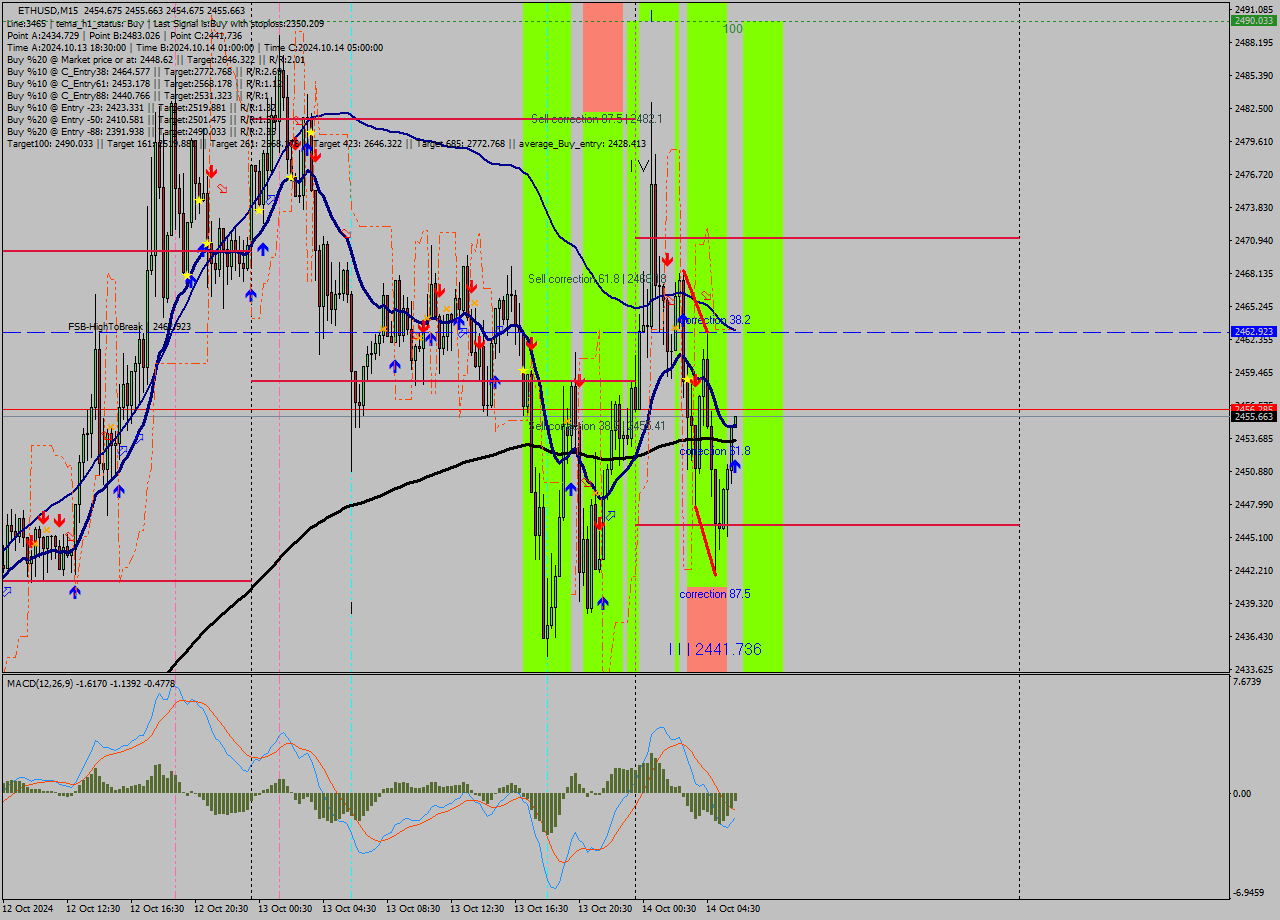Click the 2459.465 price axis value
Screen dimensions: 1280x920
click(1256, 373)
